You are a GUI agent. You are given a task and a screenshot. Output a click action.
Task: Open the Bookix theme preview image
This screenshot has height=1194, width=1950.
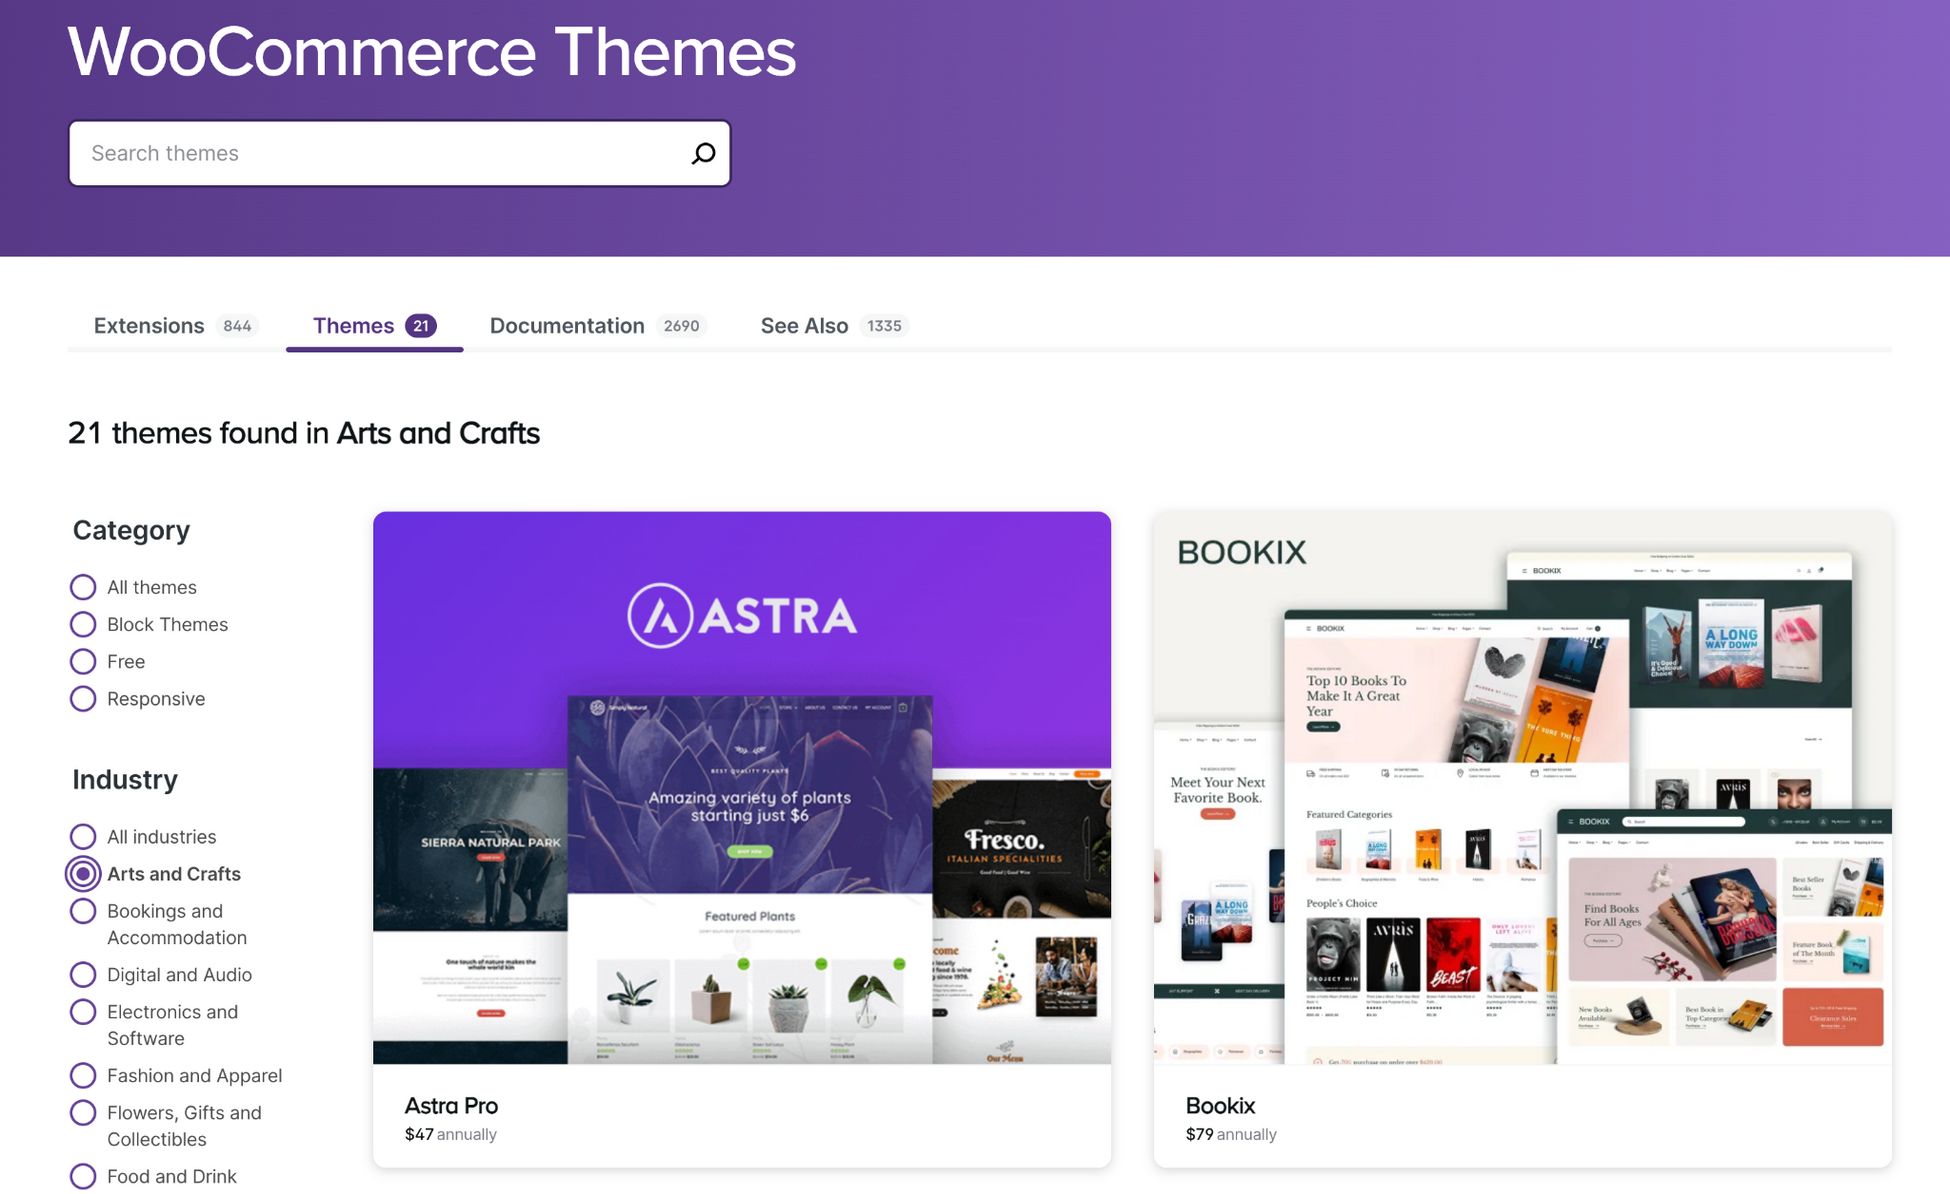(x=1523, y=788)
